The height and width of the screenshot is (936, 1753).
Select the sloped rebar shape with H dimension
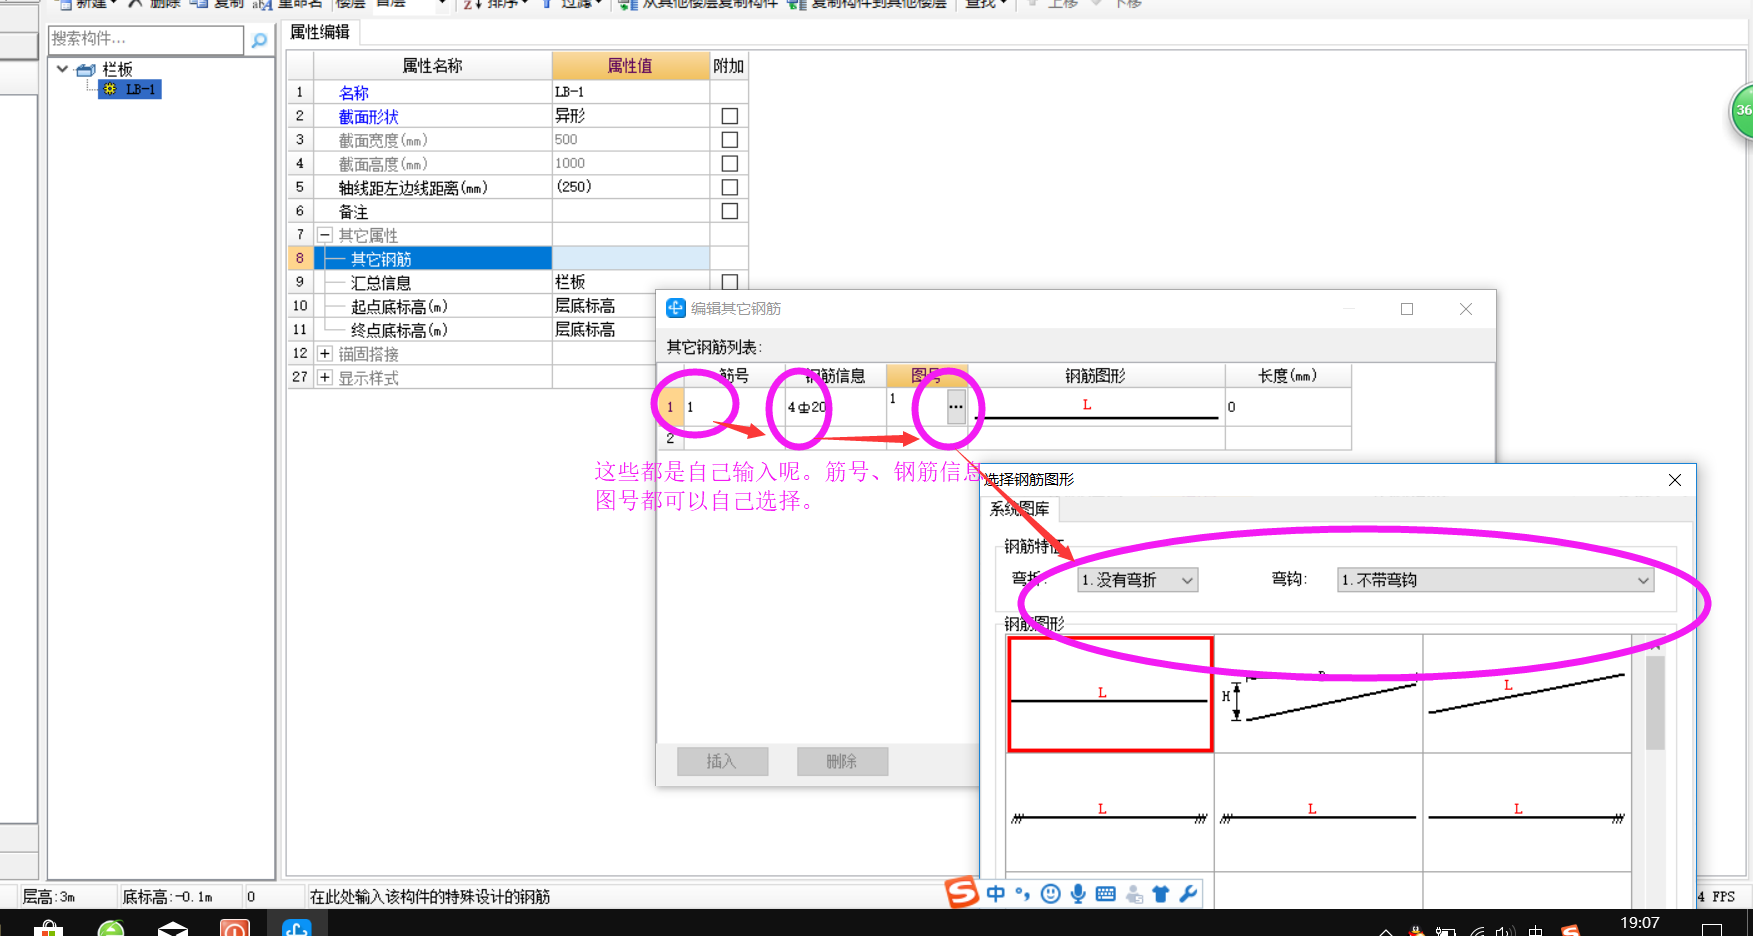click(x=1318, y=694)
